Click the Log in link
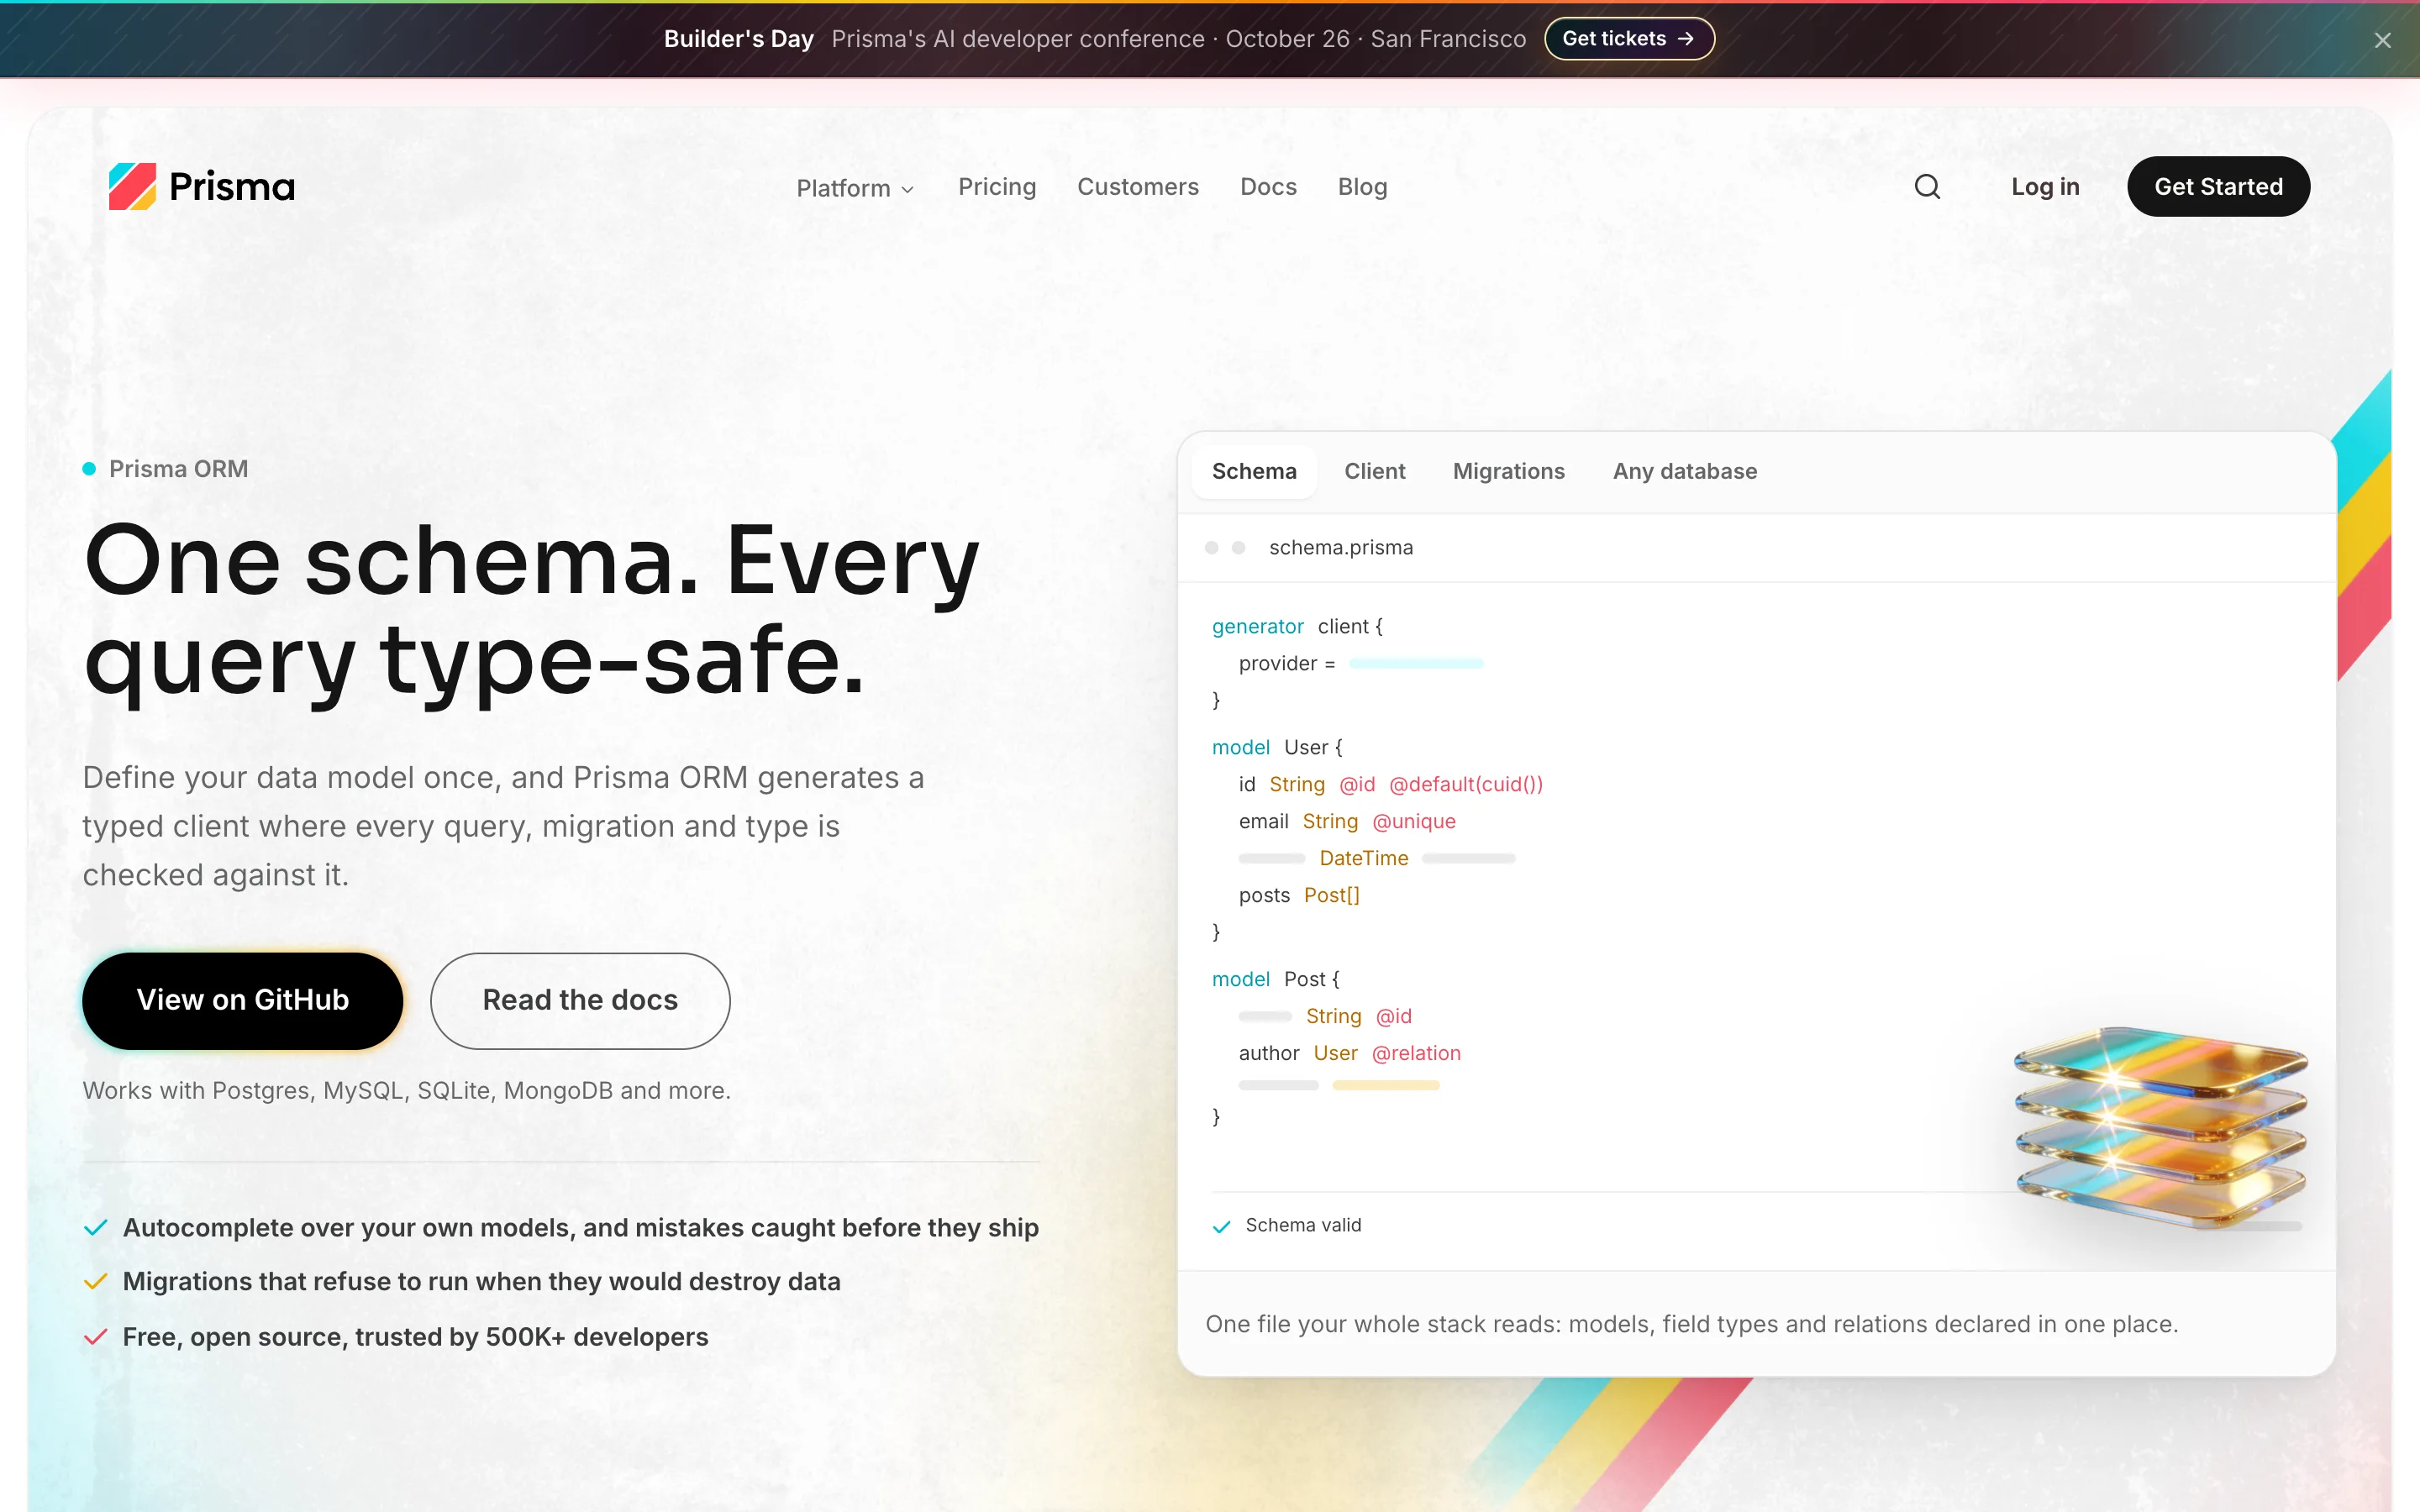 pos(2045,187)
